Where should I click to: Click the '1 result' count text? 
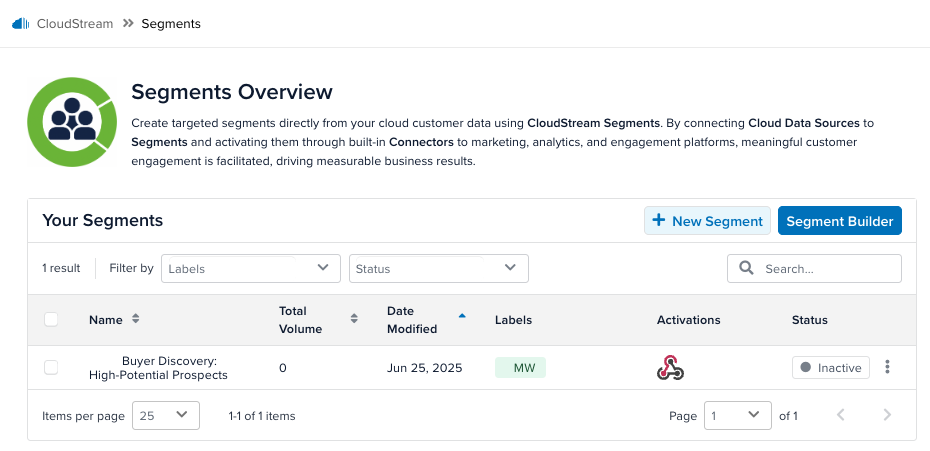61,268
